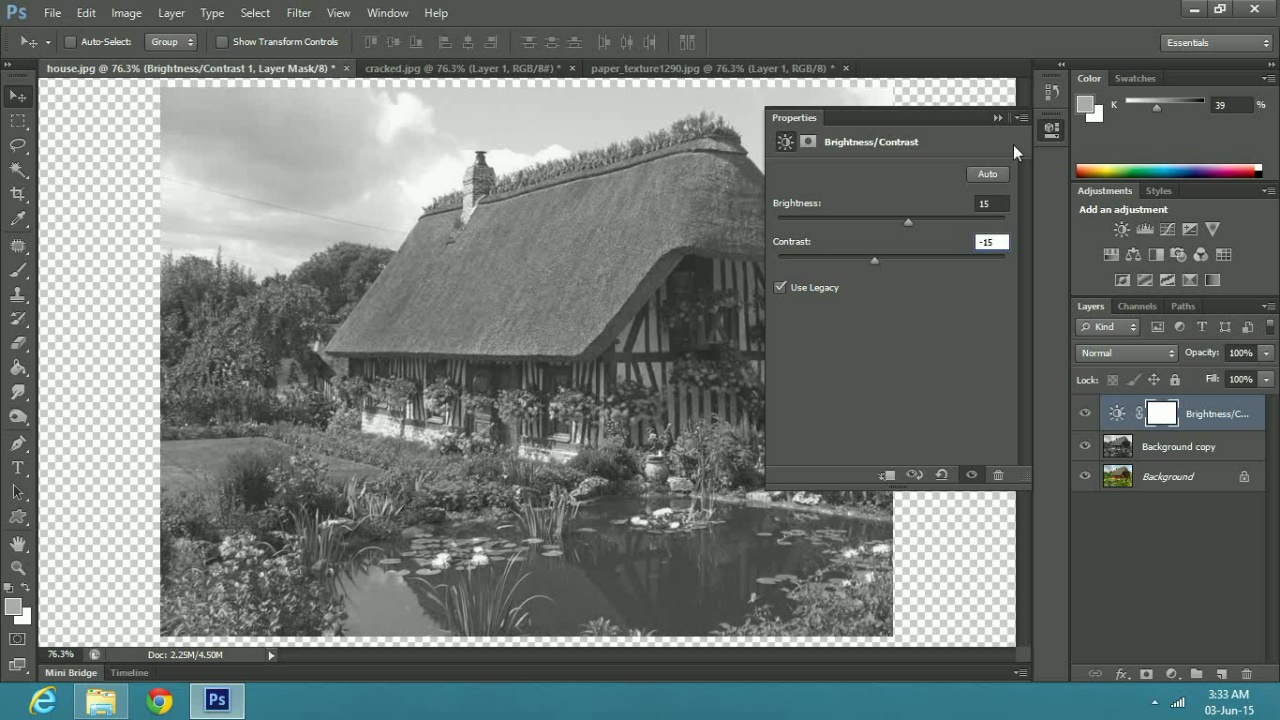This screenshot has width=1280, height=720.
Task: Open the layer mask view in Properties
Action: 808,142
